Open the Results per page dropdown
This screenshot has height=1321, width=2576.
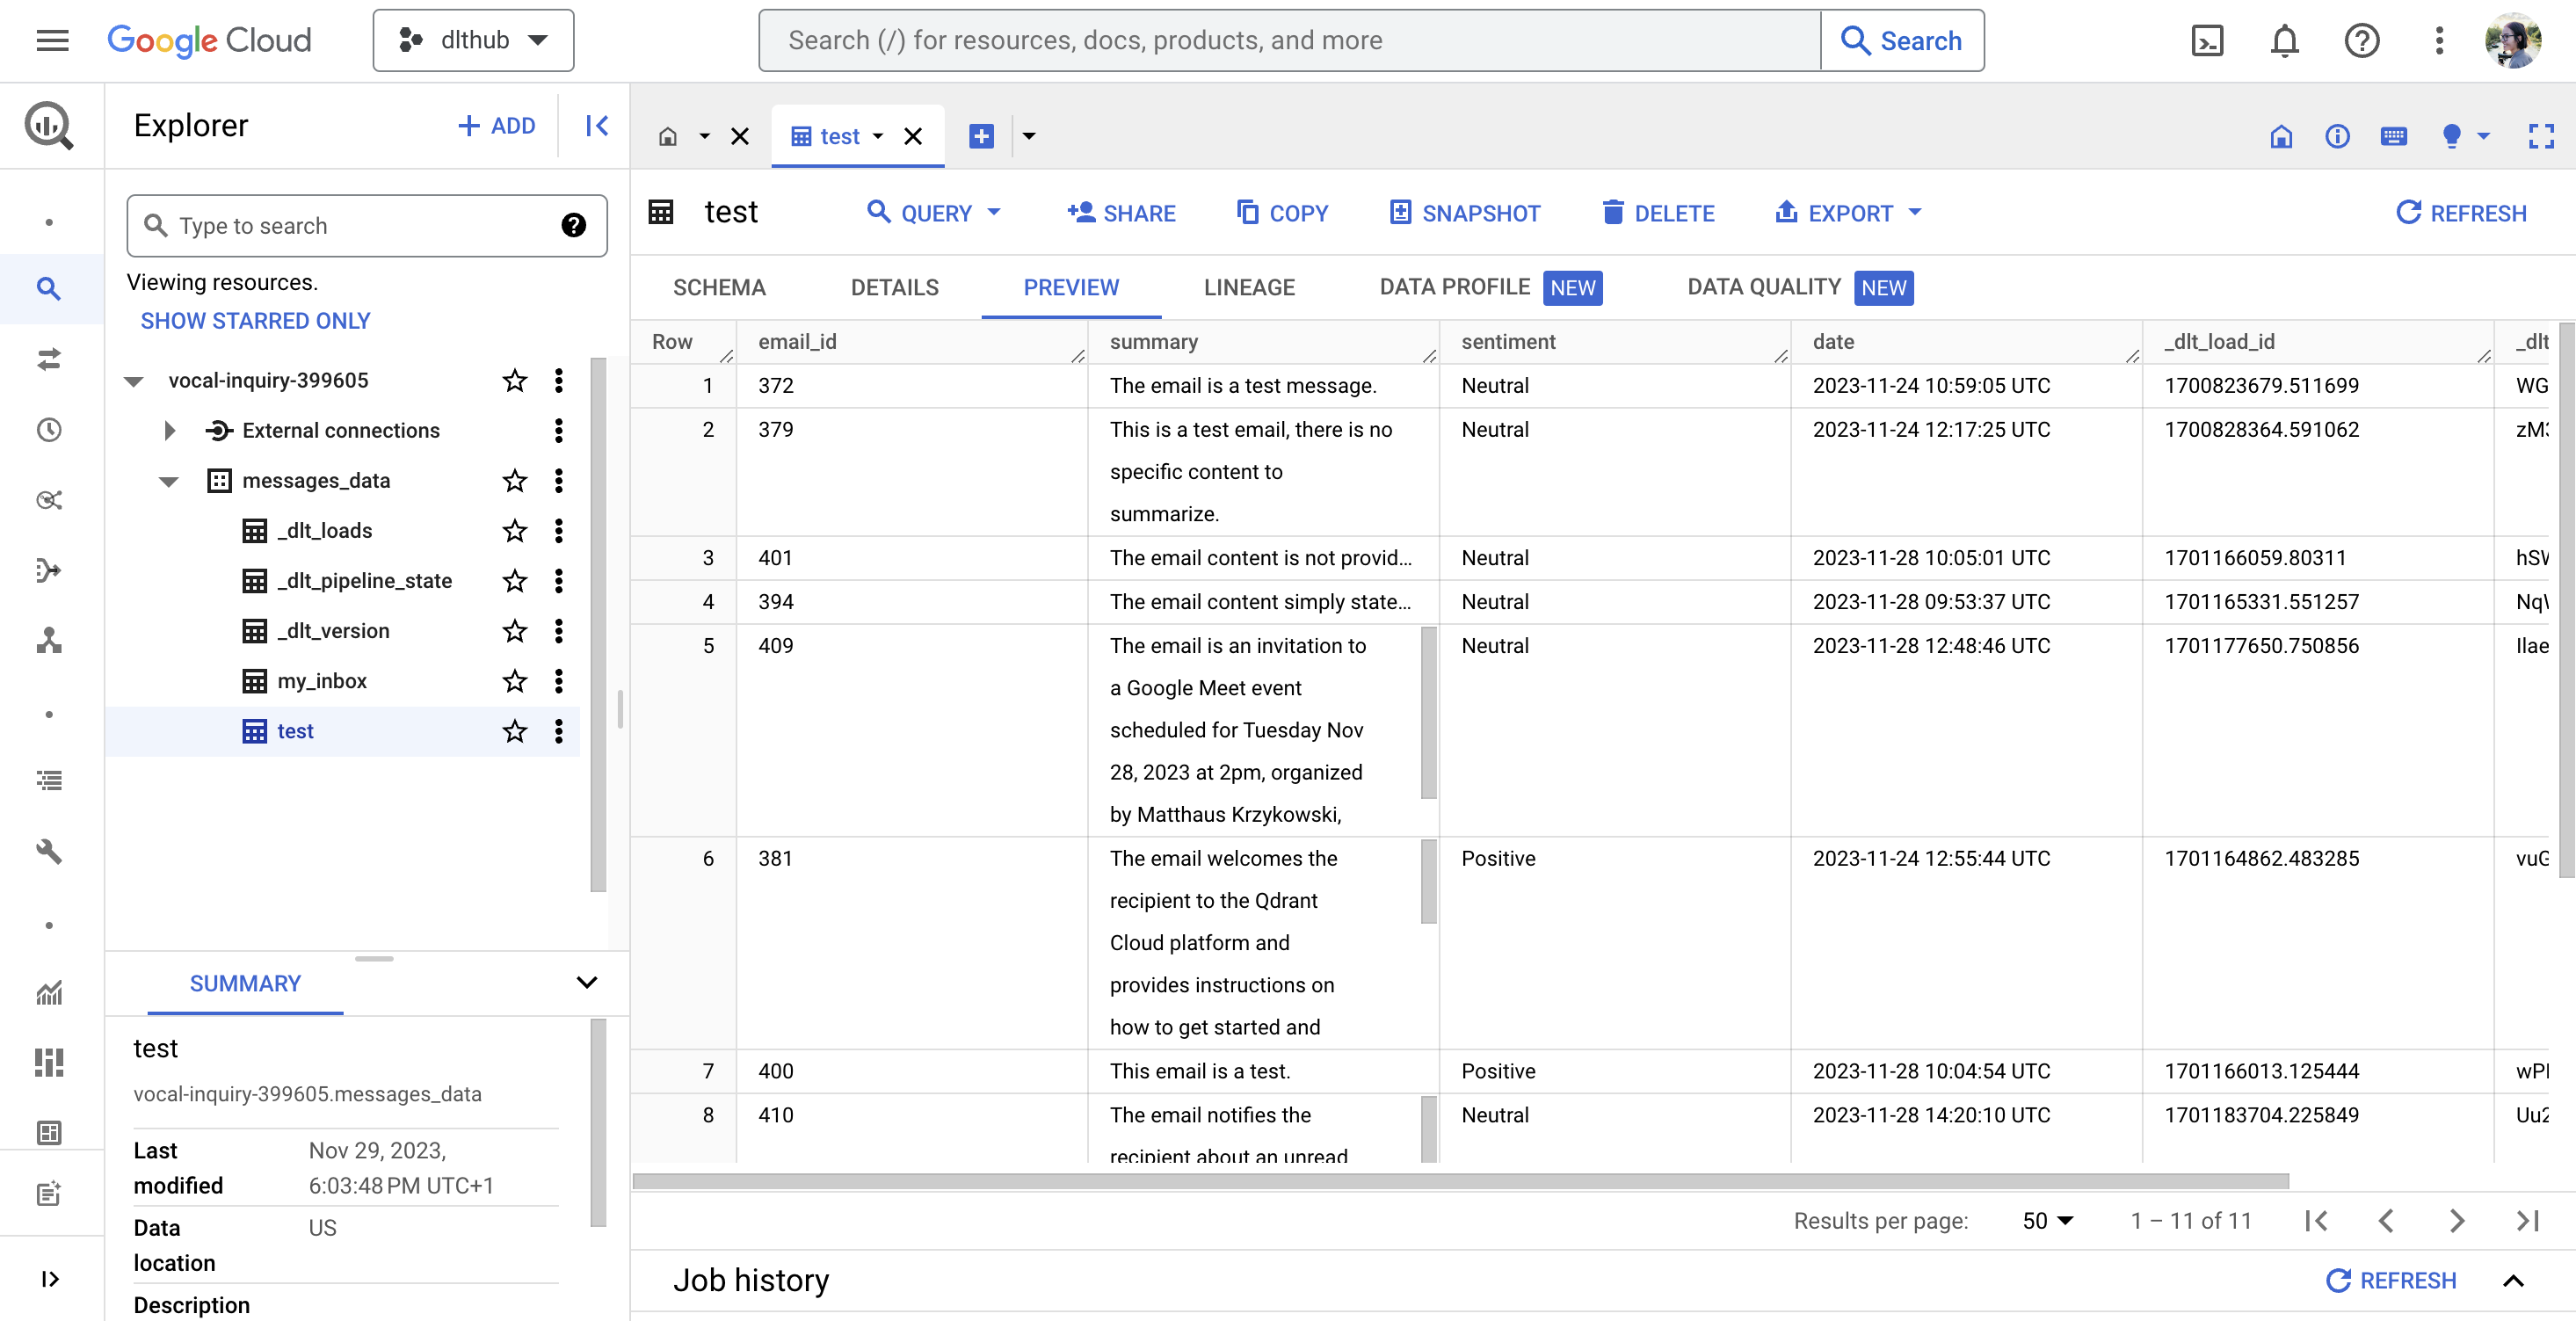pos(2045,1220)
